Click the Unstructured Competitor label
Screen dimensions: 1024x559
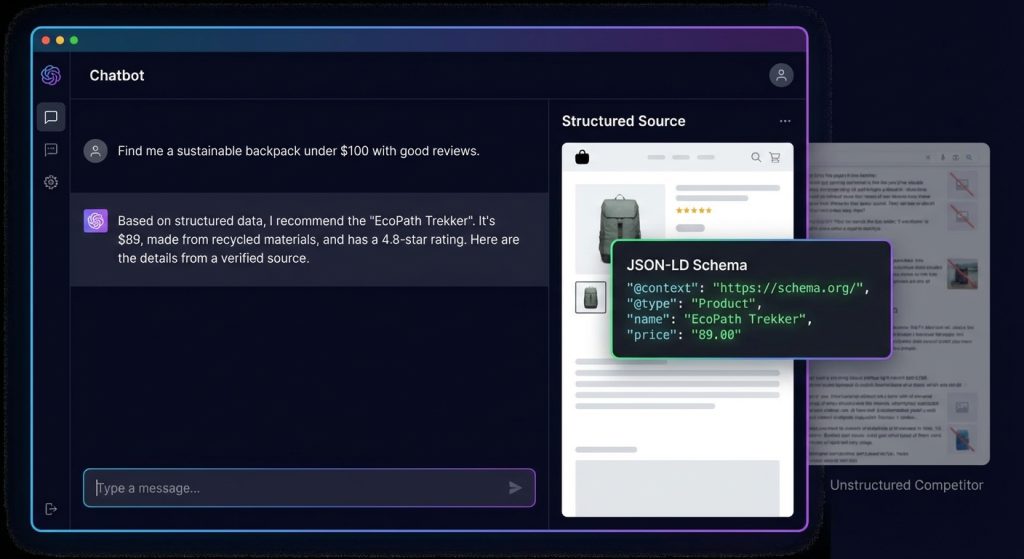(906, 485)
